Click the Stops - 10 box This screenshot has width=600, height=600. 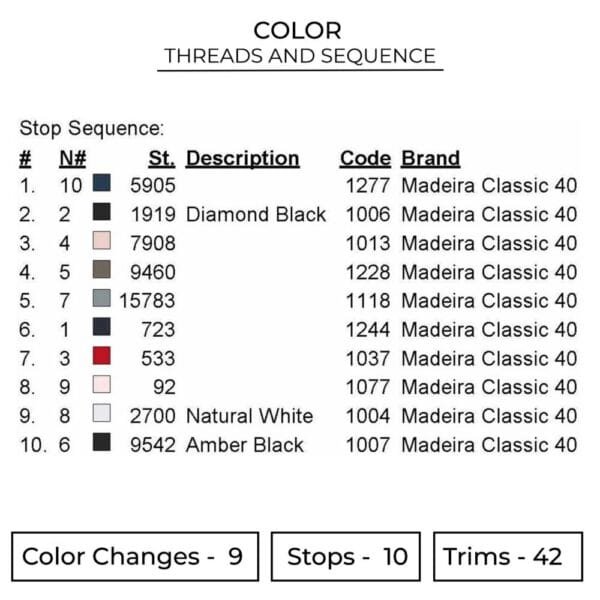pyautogui.click(x=346, y=557)
